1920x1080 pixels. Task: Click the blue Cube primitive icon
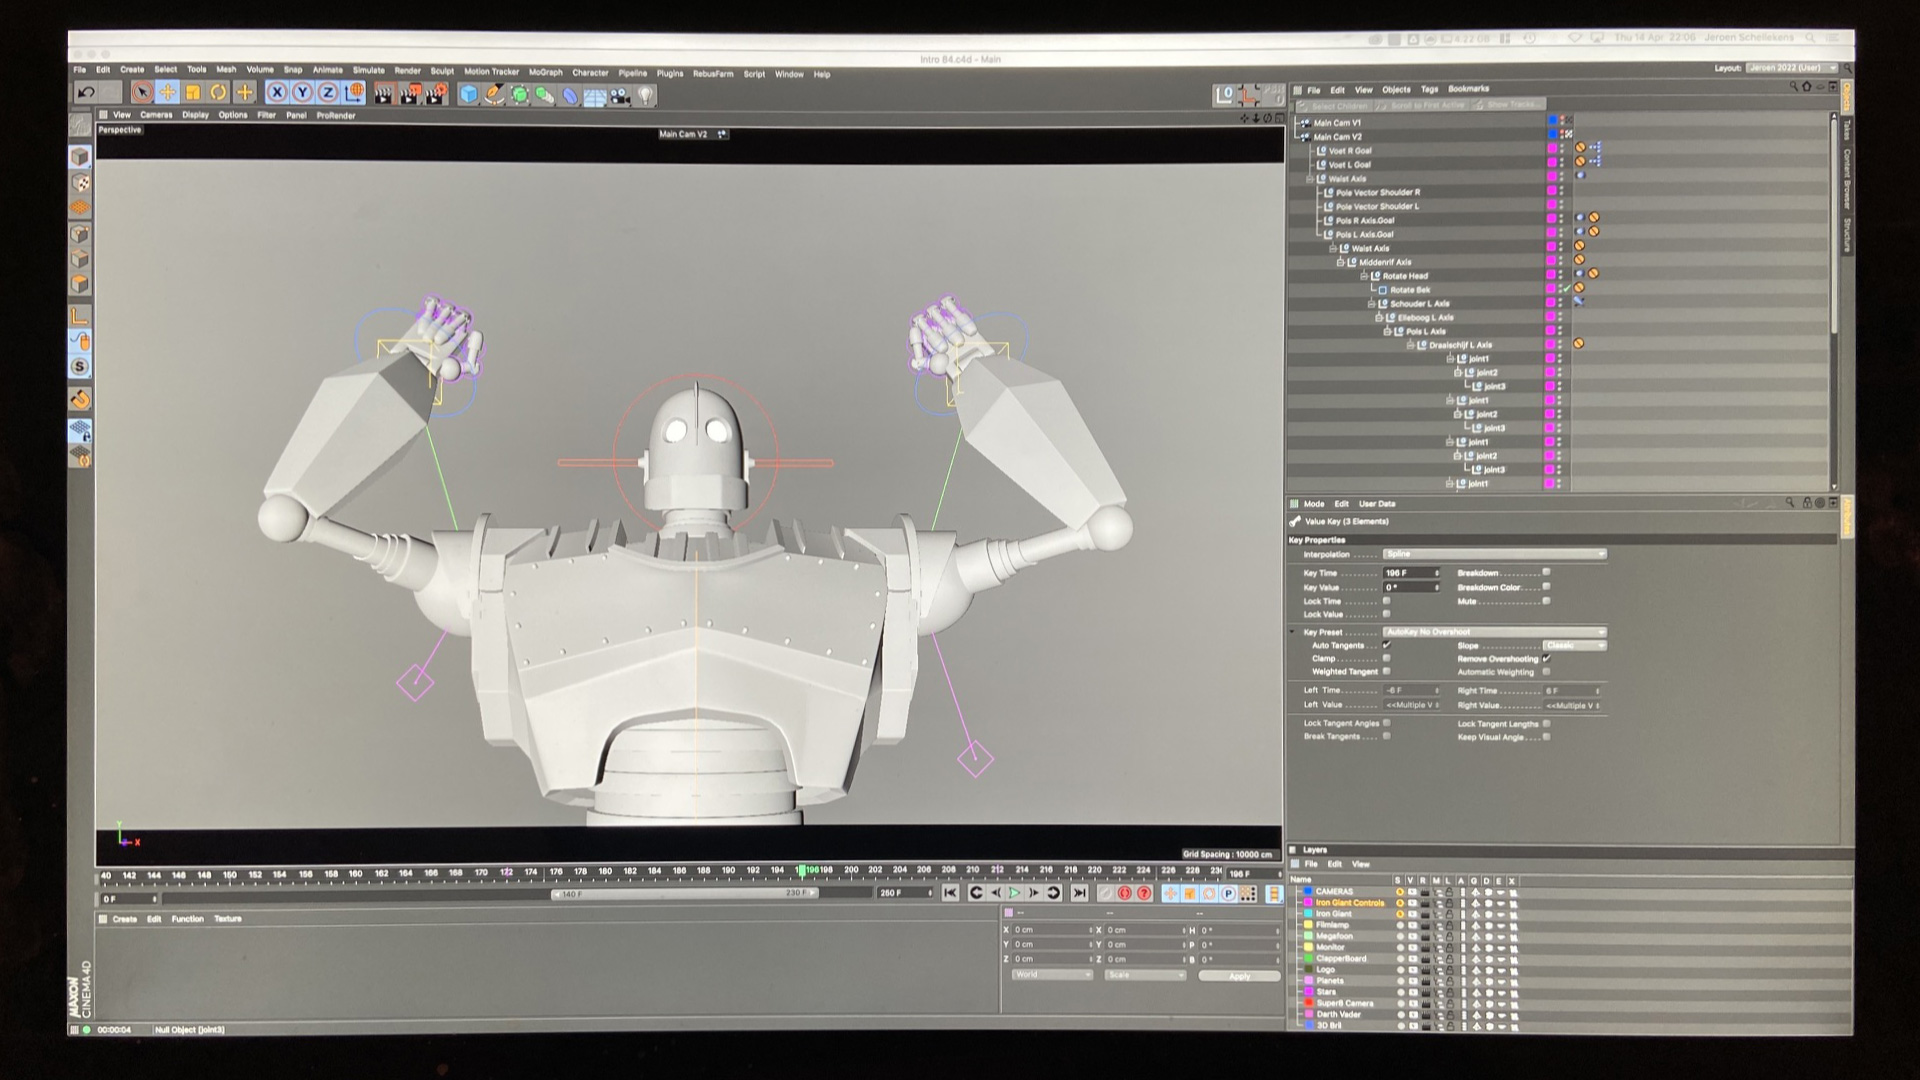(x=468, y=95)
